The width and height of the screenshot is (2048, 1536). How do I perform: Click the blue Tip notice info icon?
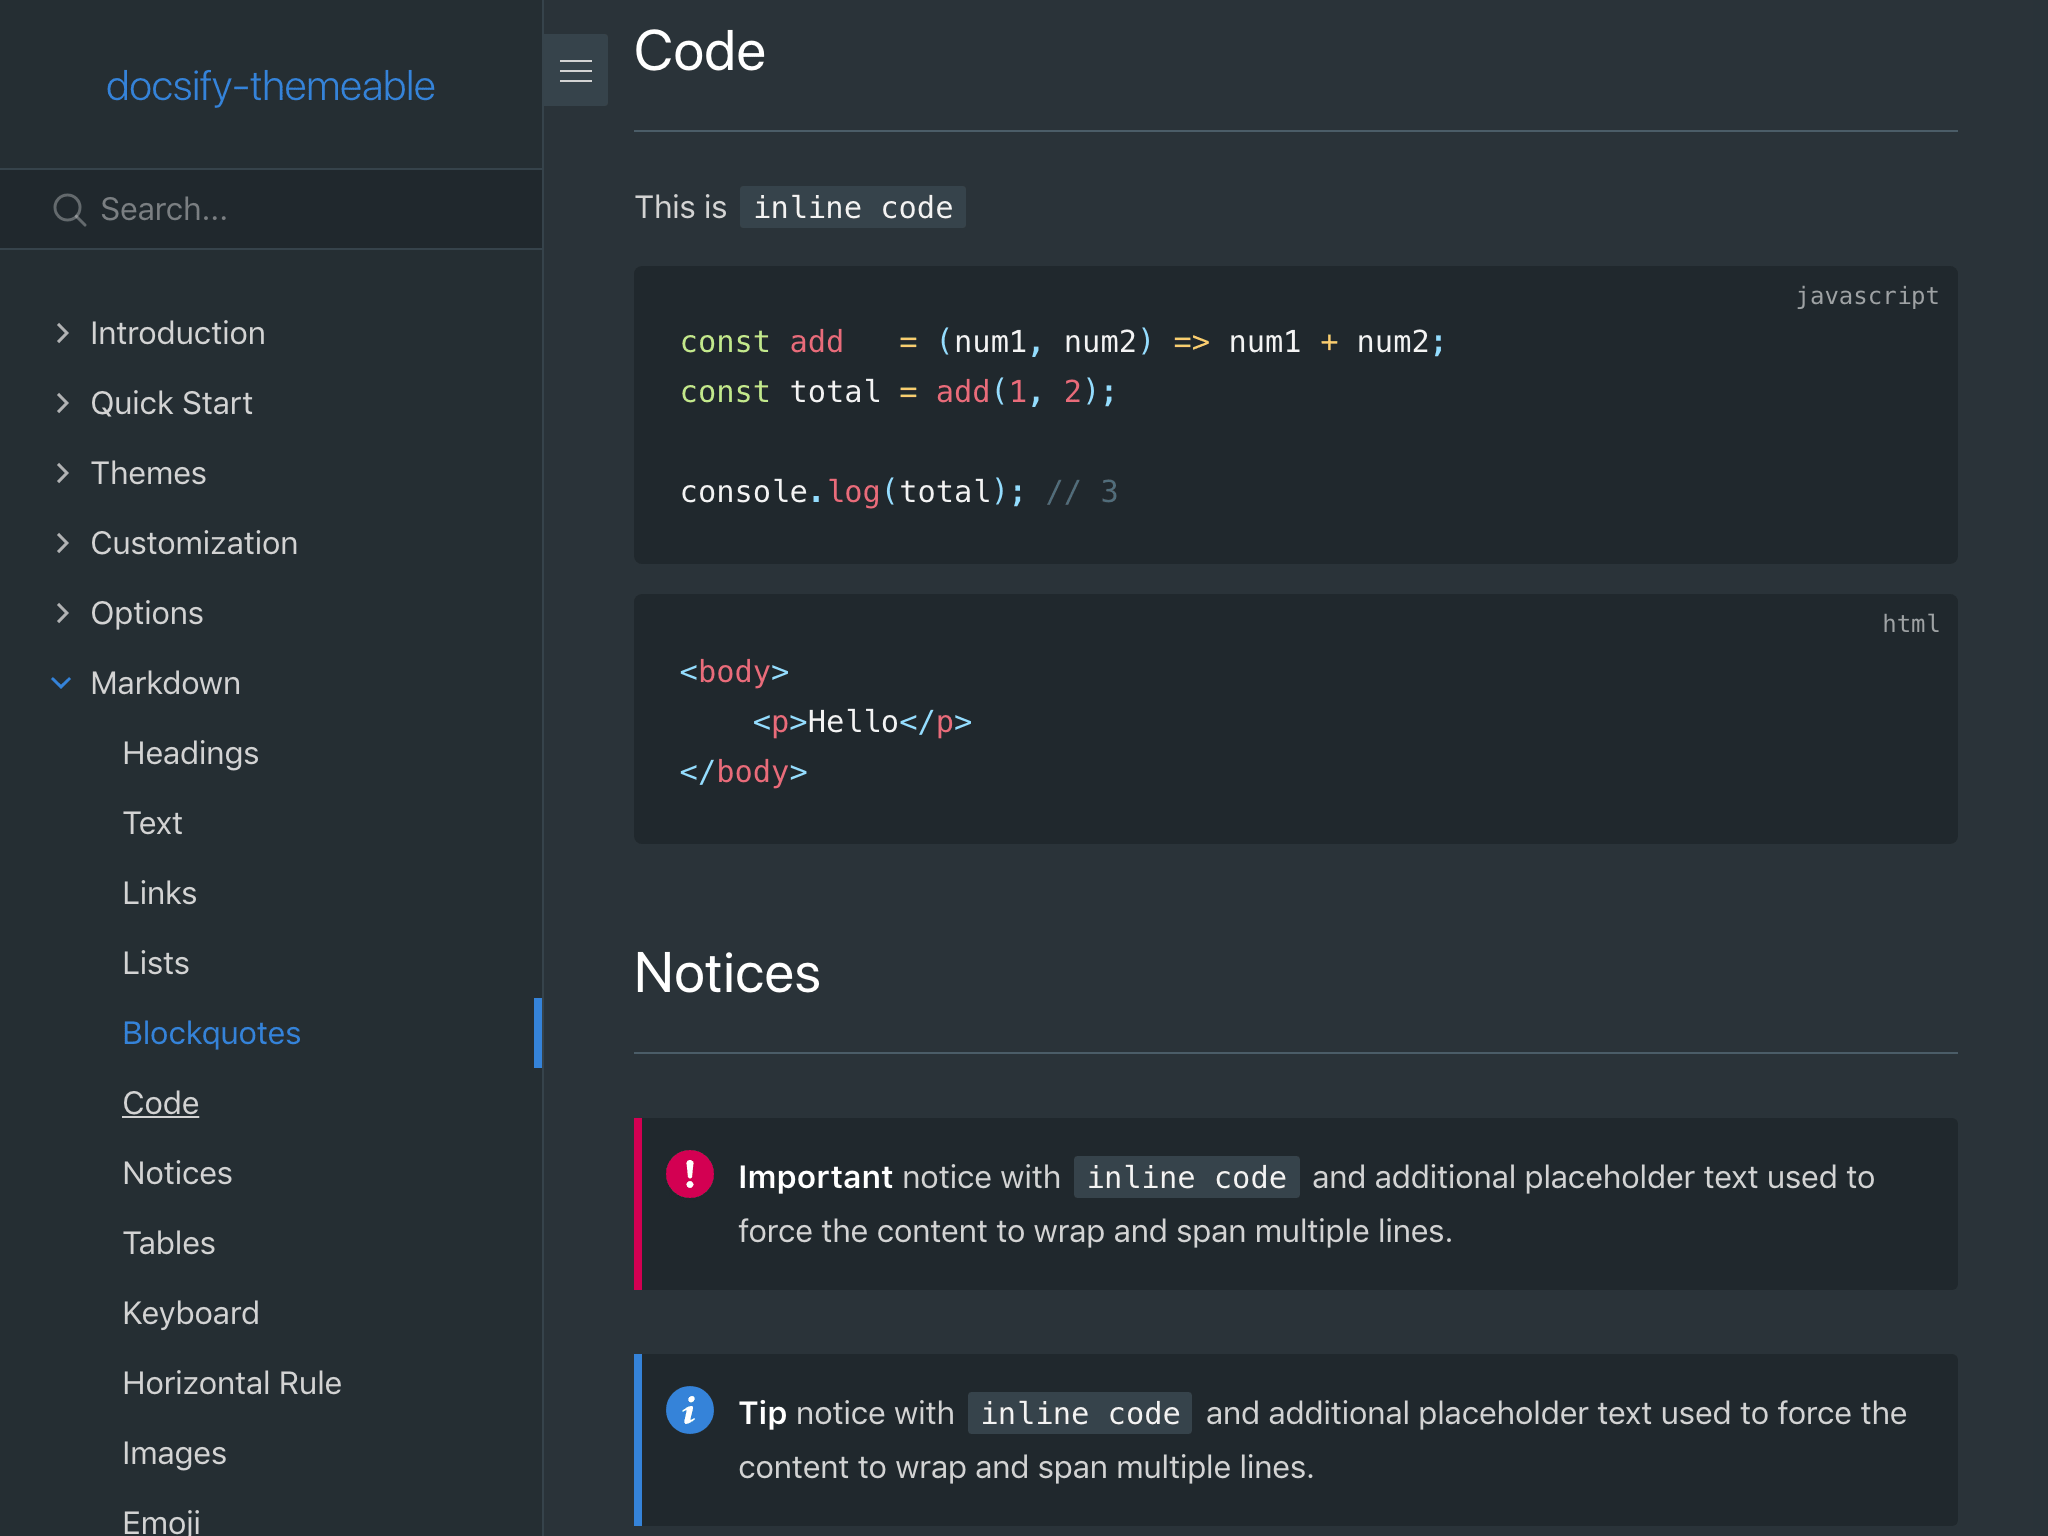[691, 1410]
